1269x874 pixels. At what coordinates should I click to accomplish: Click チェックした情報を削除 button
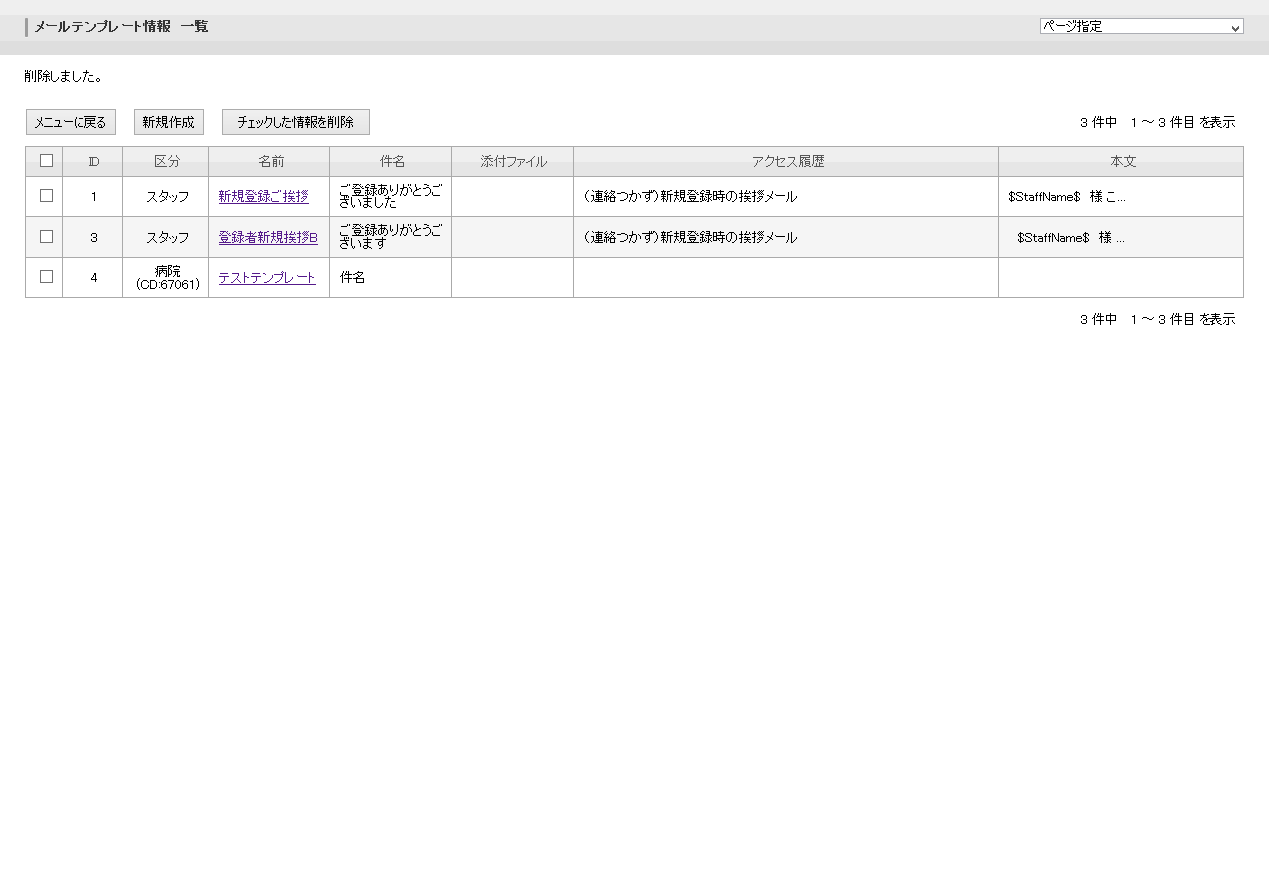[296, 122]
